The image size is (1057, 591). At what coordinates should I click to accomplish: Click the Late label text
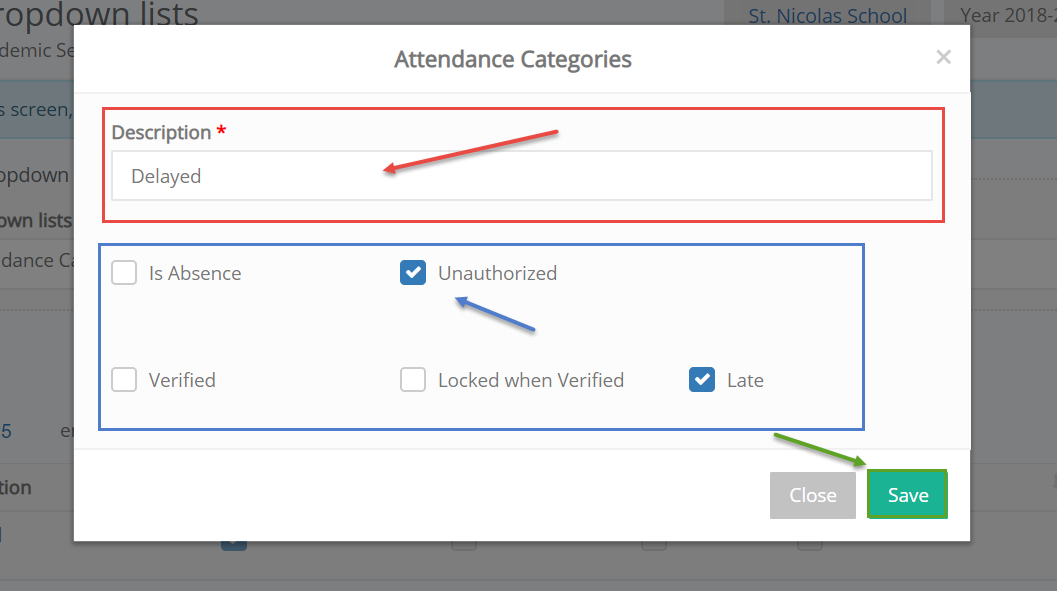[x=746, y=380]
